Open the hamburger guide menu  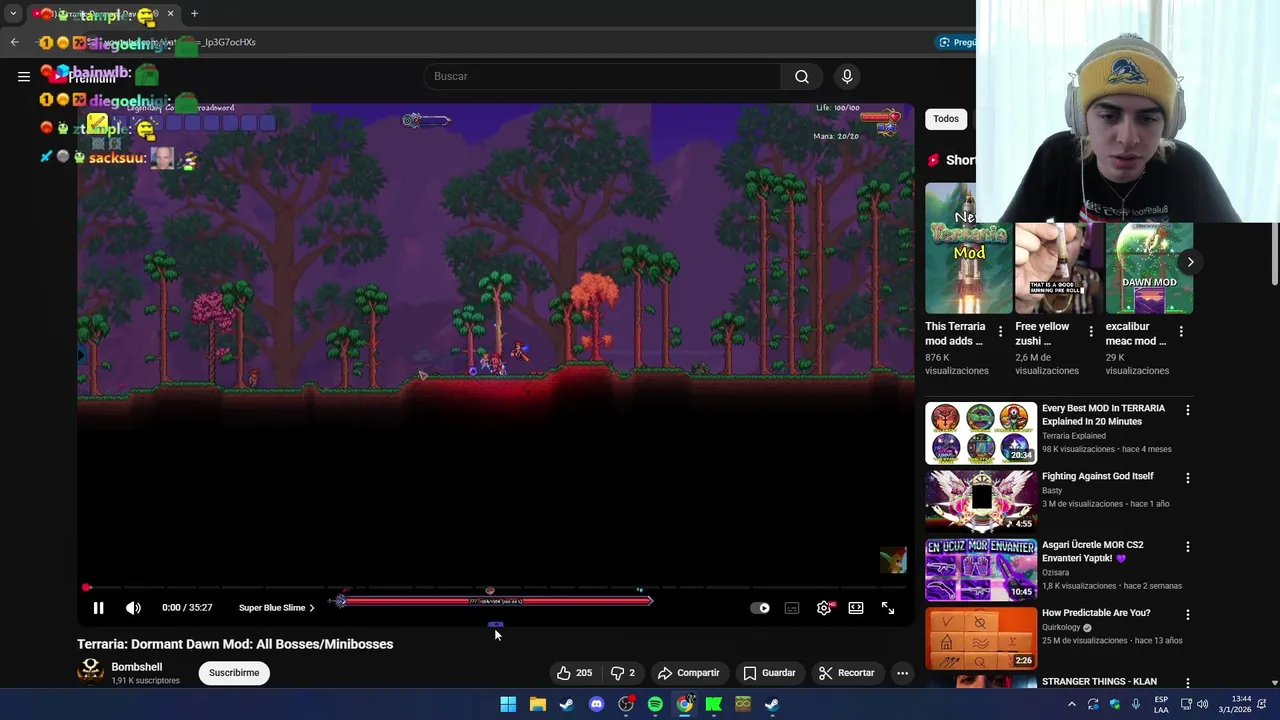[x=24, y=76]
